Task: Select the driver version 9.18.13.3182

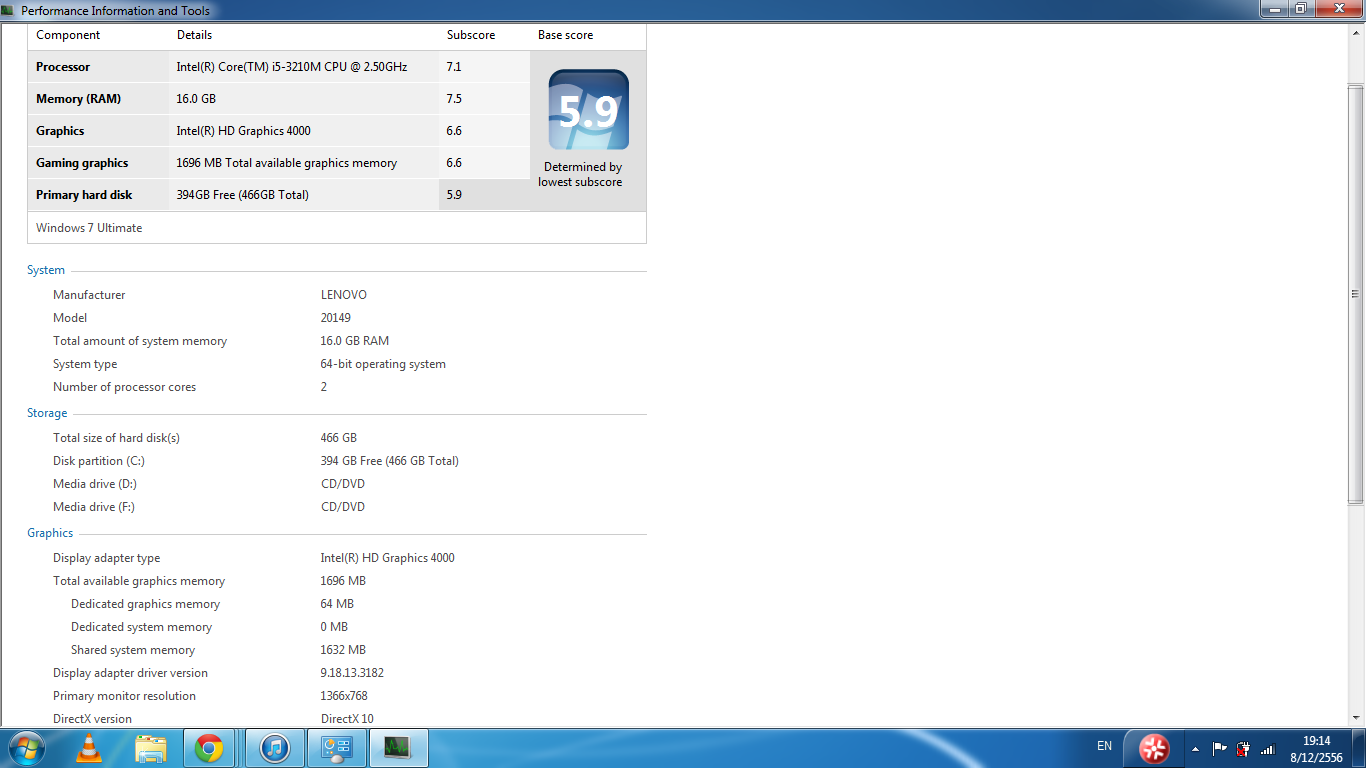Action: tap(352, 673)
